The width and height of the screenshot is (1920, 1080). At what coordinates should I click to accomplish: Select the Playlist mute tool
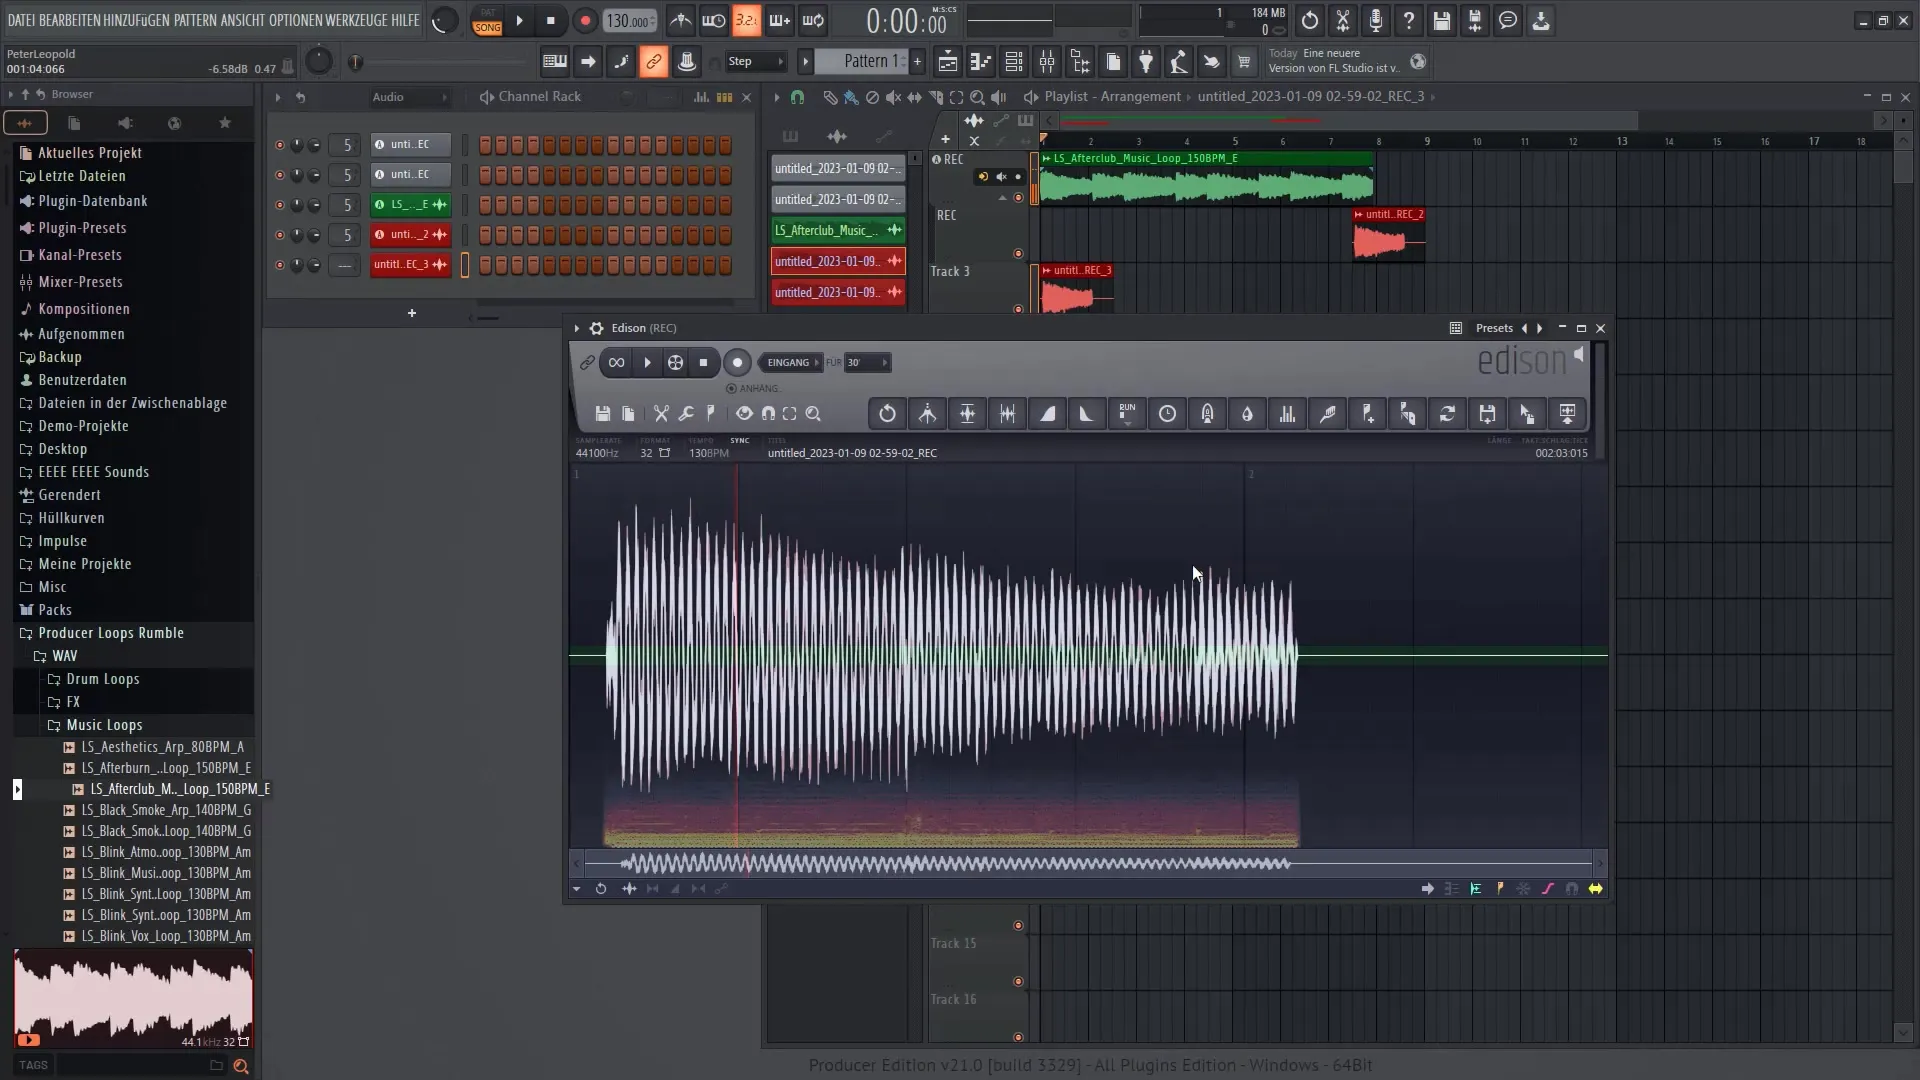click(893, 97)
